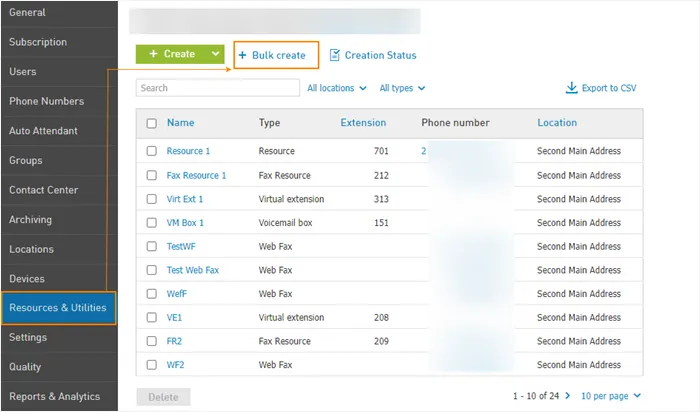Click into the Search field
The image size is (700, 412).
(218, 87)
